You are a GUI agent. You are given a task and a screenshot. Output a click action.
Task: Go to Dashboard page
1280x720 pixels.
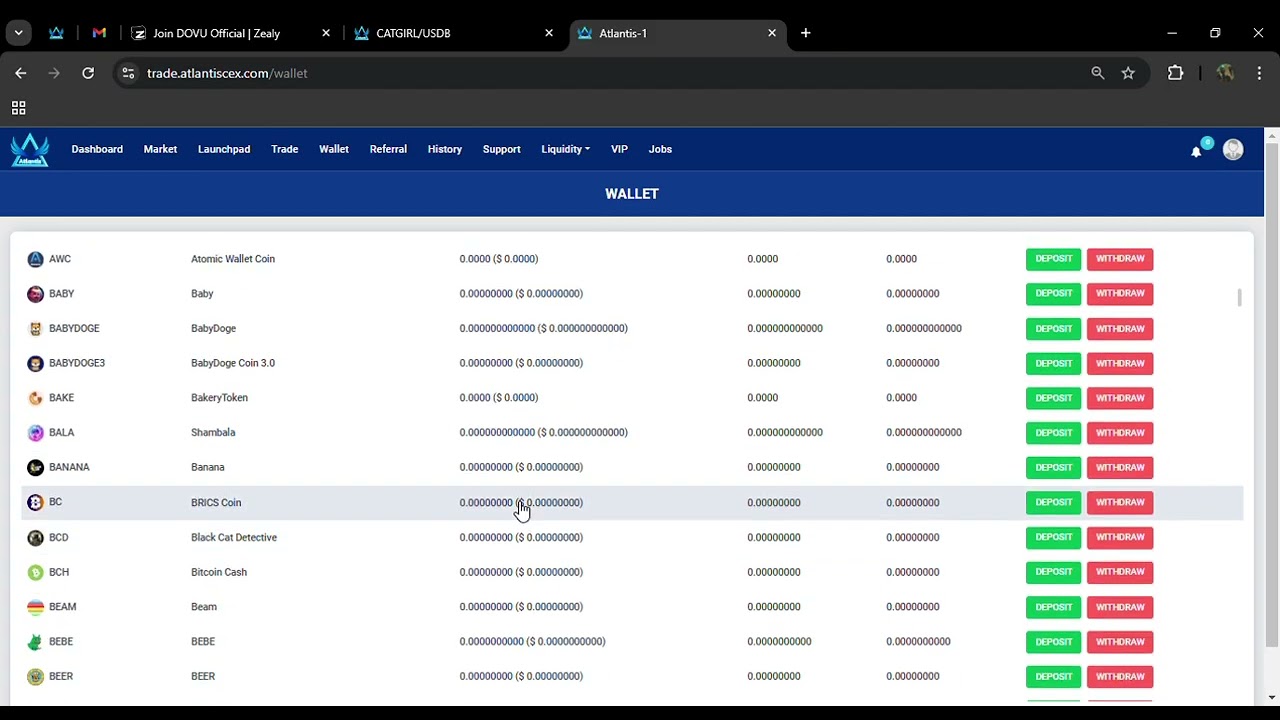coord(97,149)
